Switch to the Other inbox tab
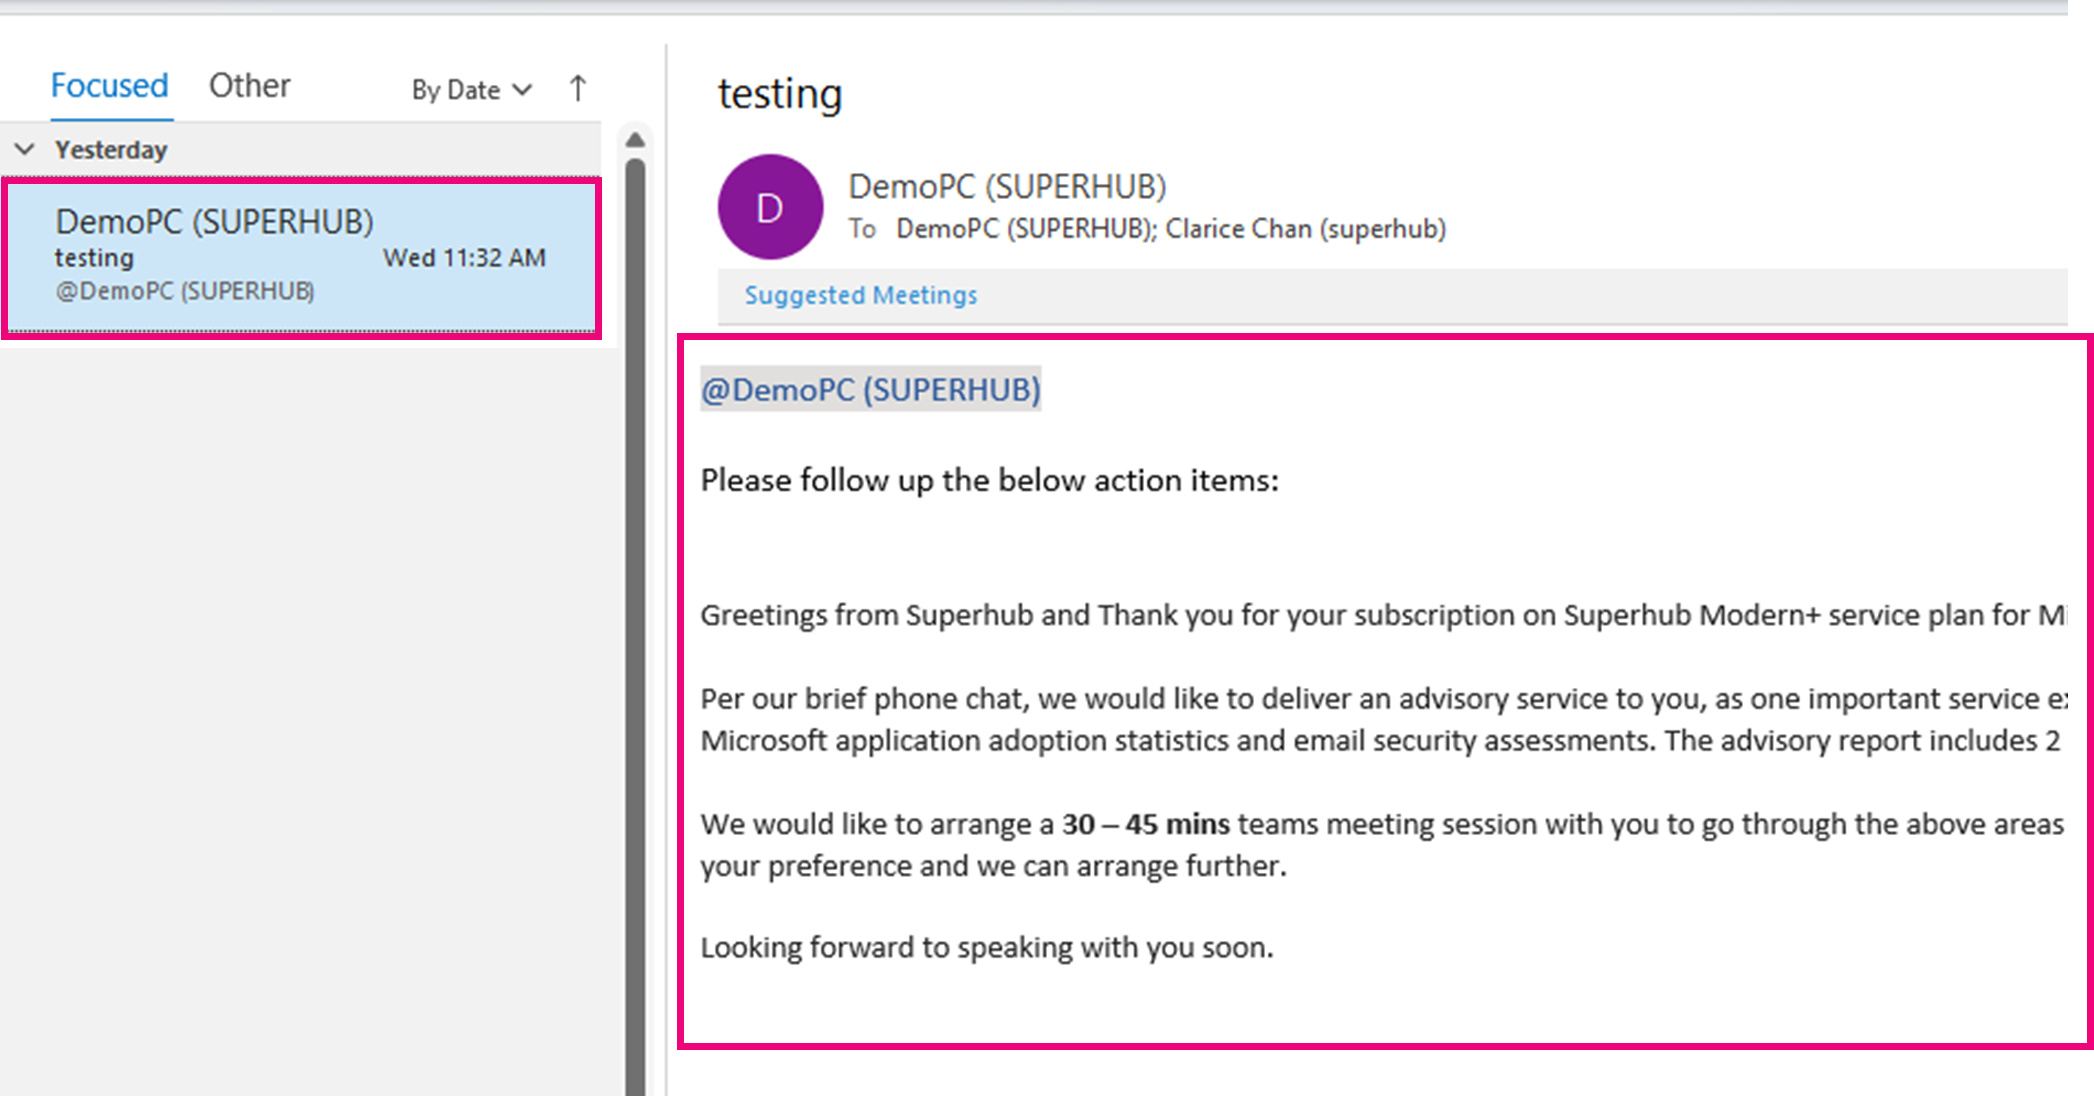The image size is (2094, 1096). tap(249, 86)
